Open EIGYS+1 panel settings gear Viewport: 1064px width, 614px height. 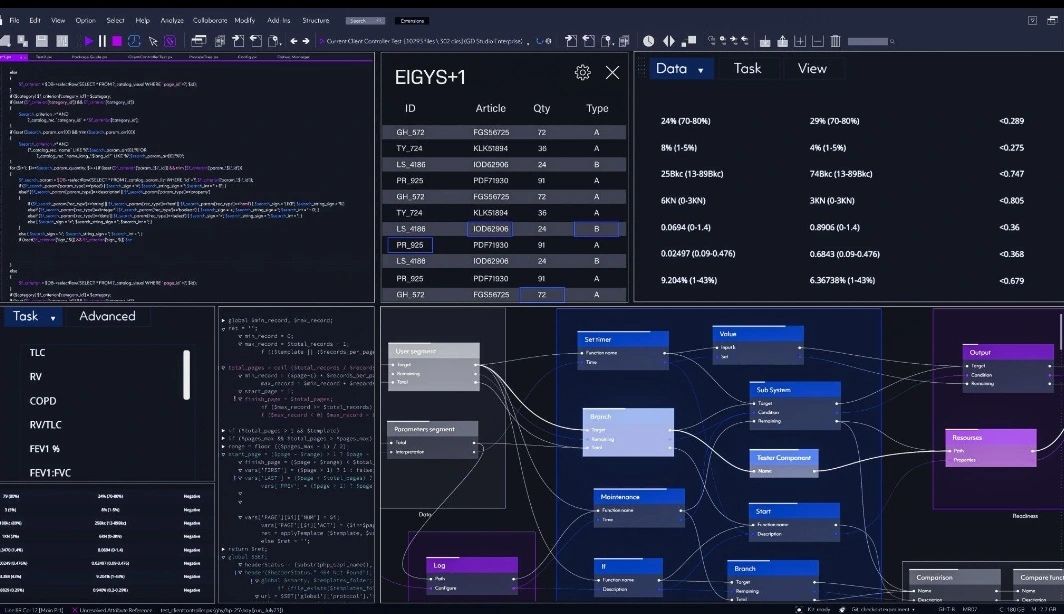[582, 73]
